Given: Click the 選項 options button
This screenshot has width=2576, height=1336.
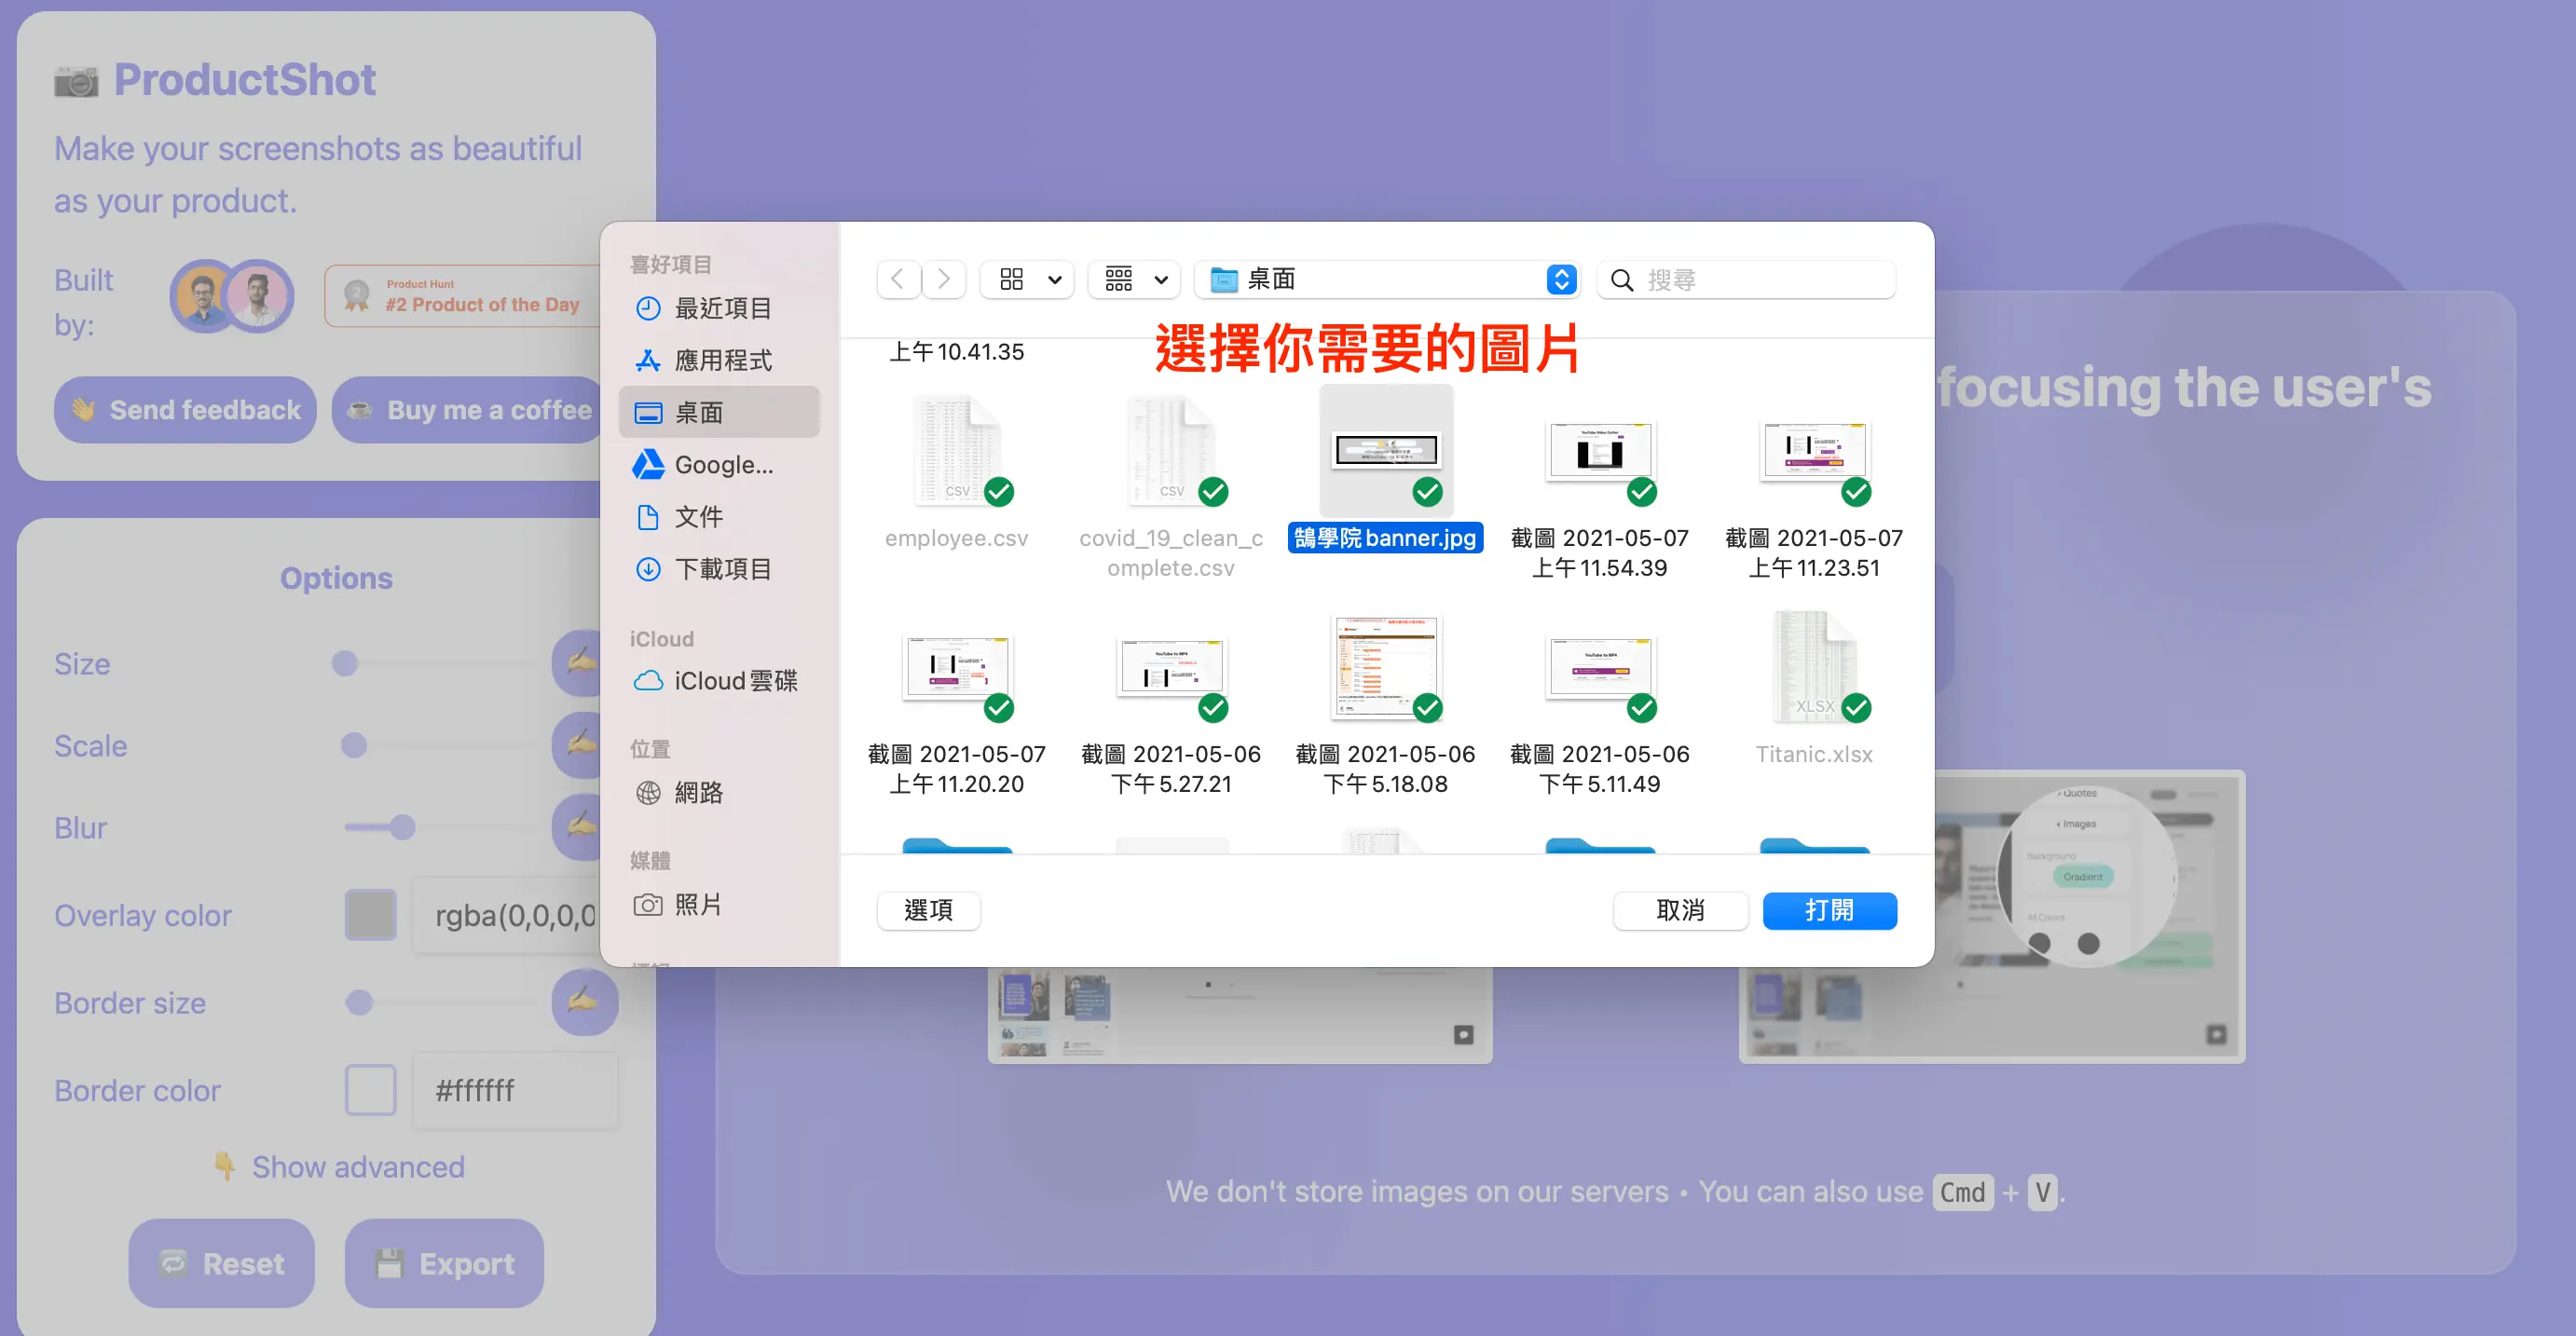Looking at the screenshot, I should click(928, 910).
